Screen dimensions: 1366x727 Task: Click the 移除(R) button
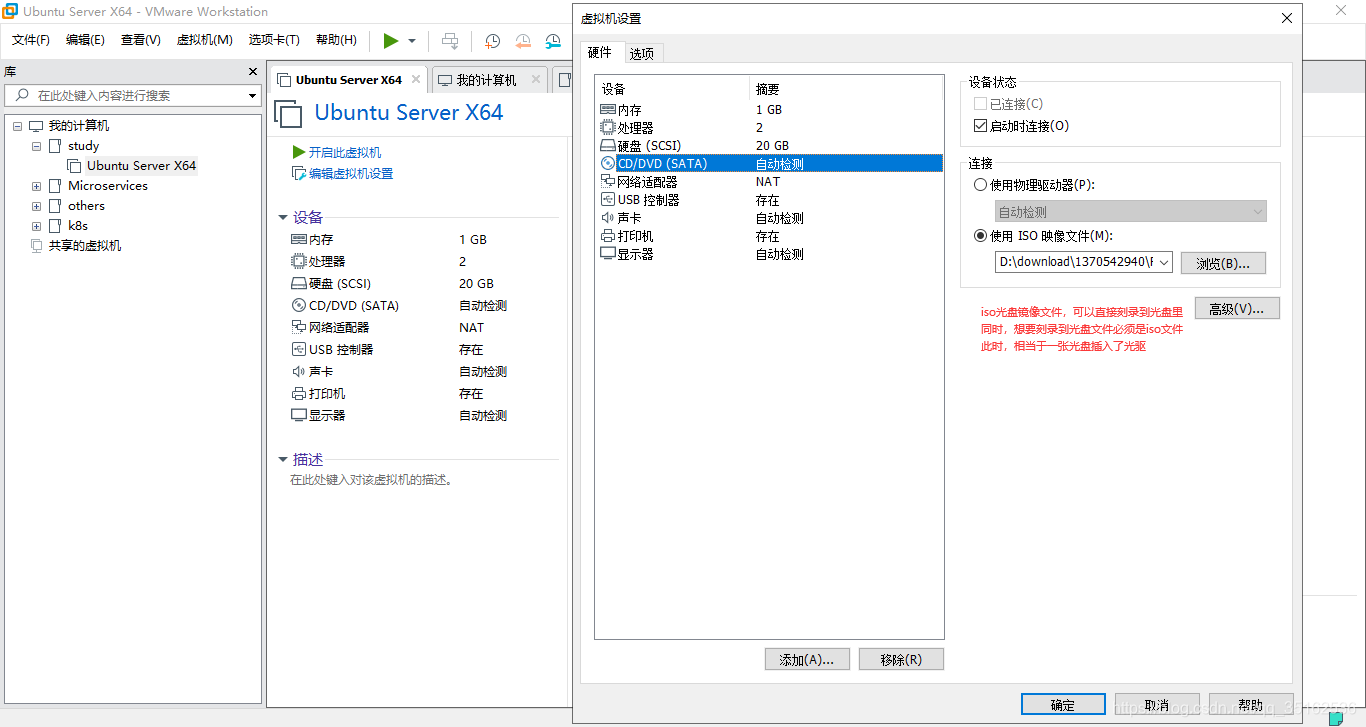click(x=901, y=659)
